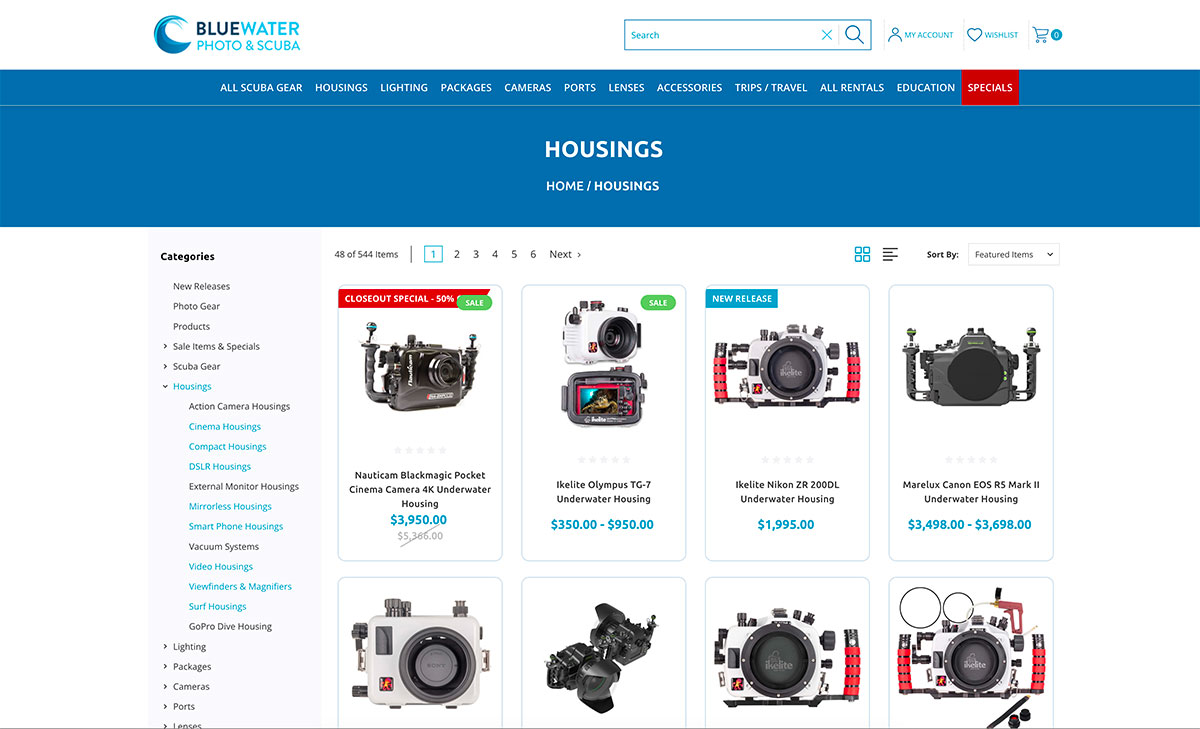Image resolution: width=1200 pixels, height=729 pixels.
Task: Open the DSLR Housings category link
Action: (x=218, y=466)
